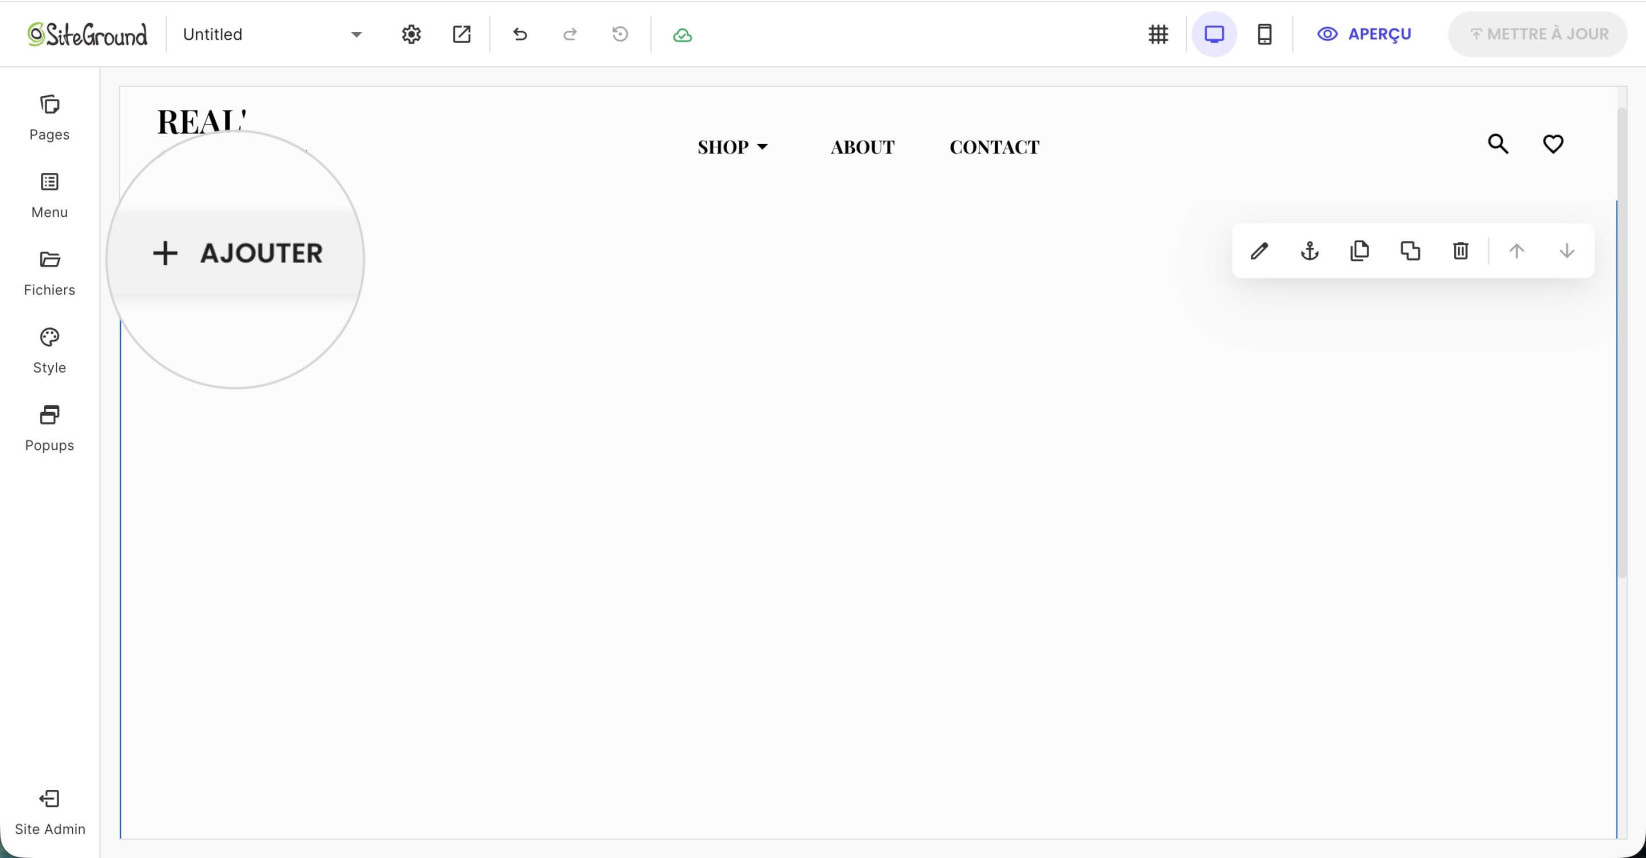Click the CONTACT menu item

[x=994, y=147]
